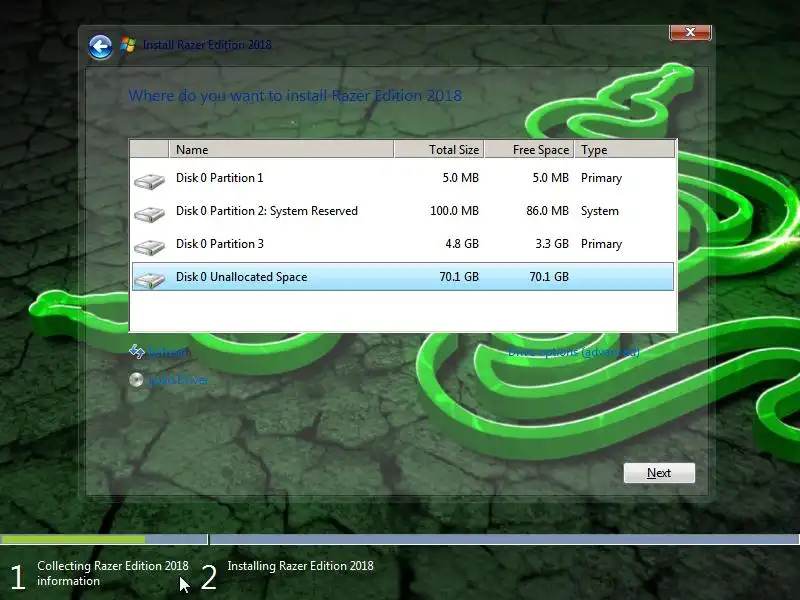Select Disk 0 Unallocated Space entry
Image resolution: width=800 pixels, height=600 pixels.
tap(403, 277)
